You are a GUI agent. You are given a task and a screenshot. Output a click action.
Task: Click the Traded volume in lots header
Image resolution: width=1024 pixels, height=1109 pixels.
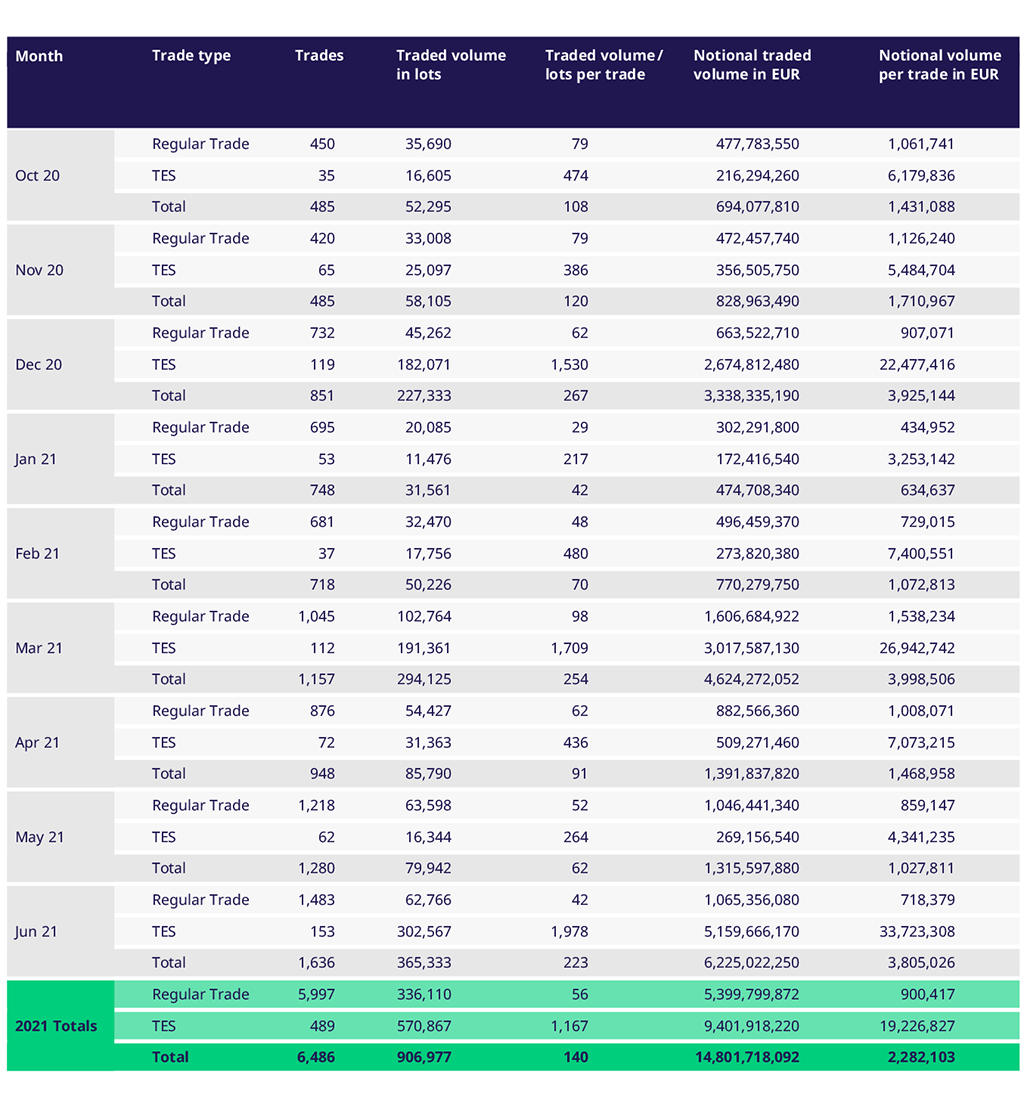450,65
